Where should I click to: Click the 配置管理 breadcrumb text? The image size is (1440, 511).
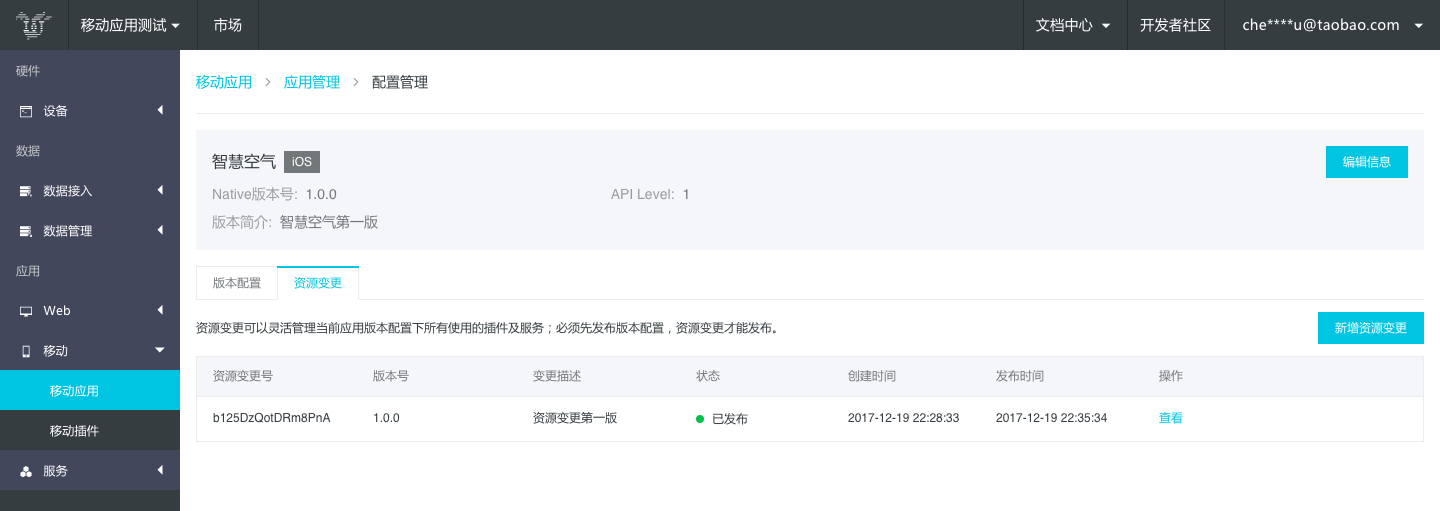(400, 82)
